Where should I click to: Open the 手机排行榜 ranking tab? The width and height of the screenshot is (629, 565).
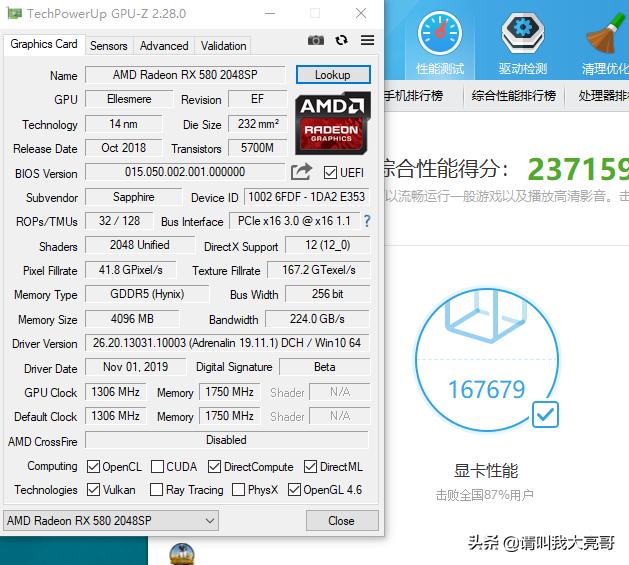point(414,96)
